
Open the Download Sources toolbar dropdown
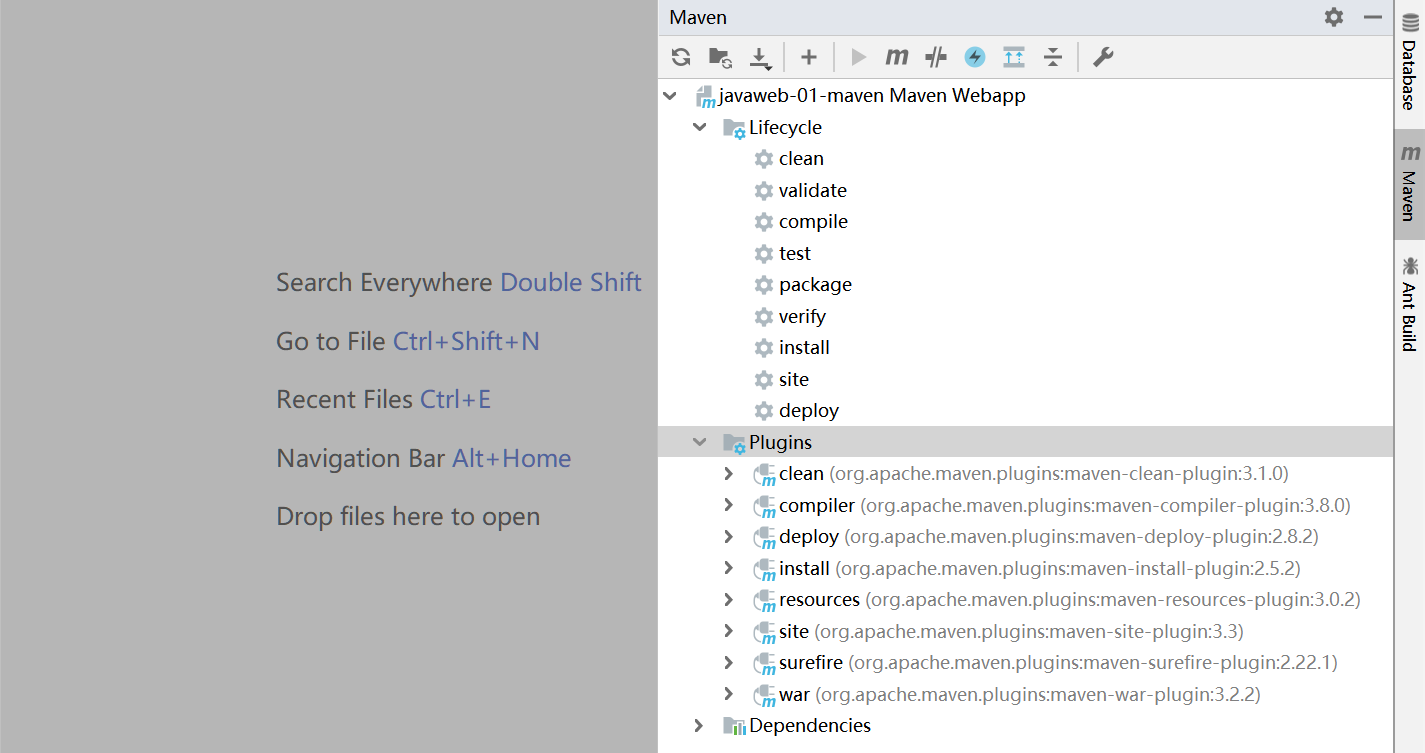[761, 58]
